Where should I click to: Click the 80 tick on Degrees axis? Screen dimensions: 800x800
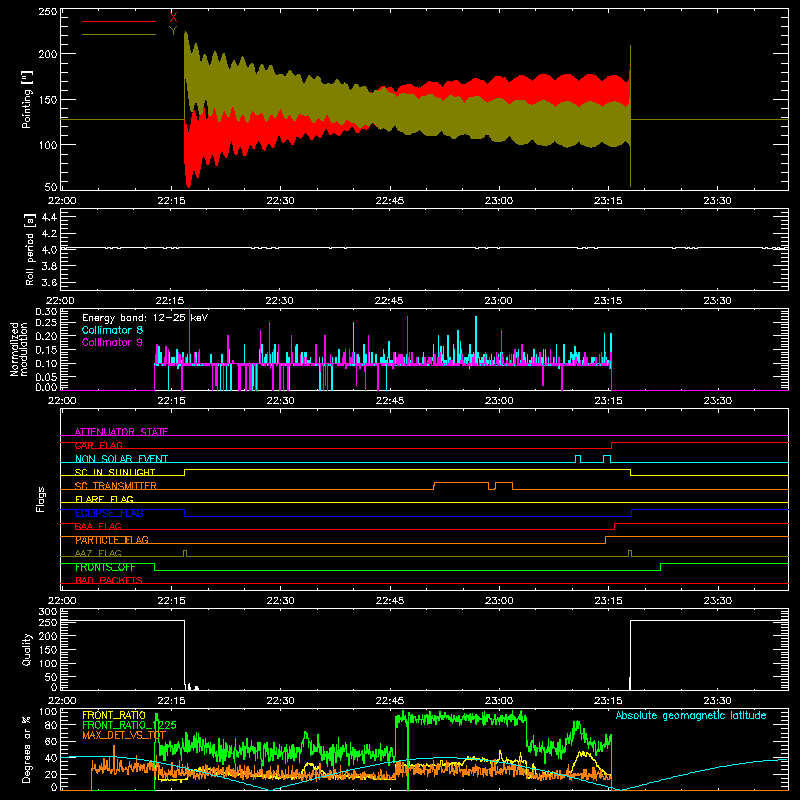(52, 725)
